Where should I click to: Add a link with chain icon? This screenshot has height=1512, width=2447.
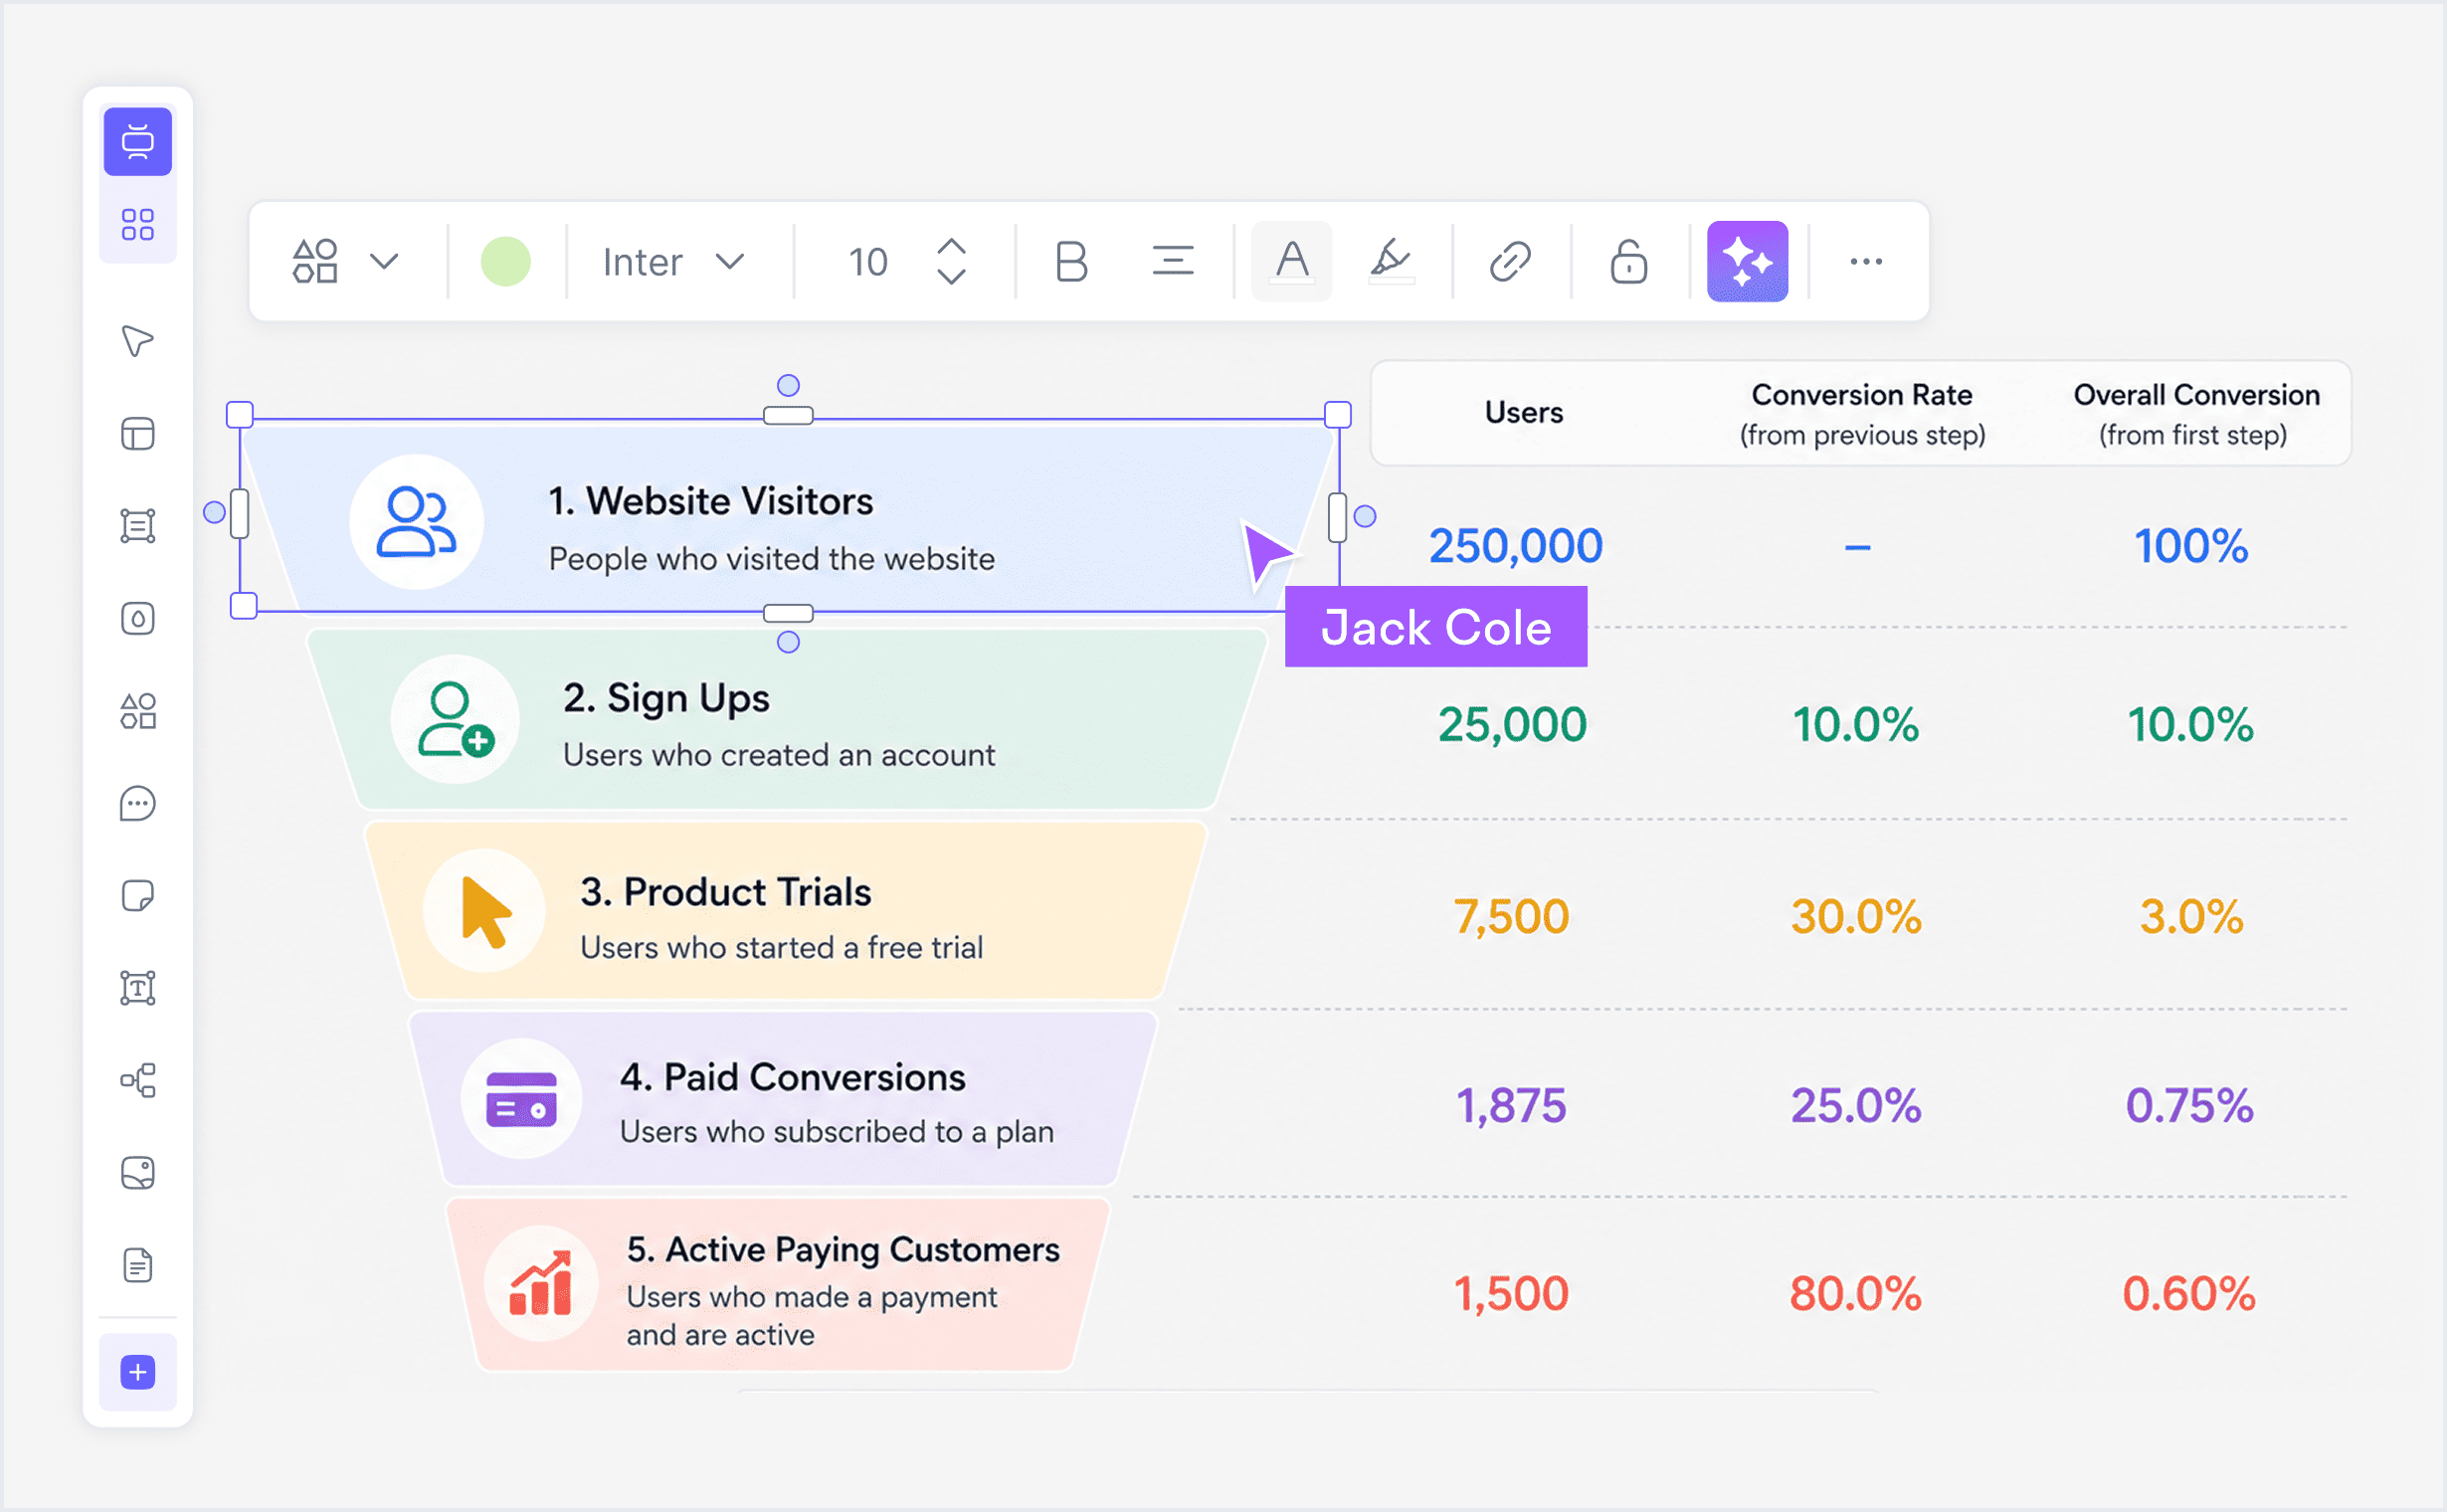coord(1510,262)
